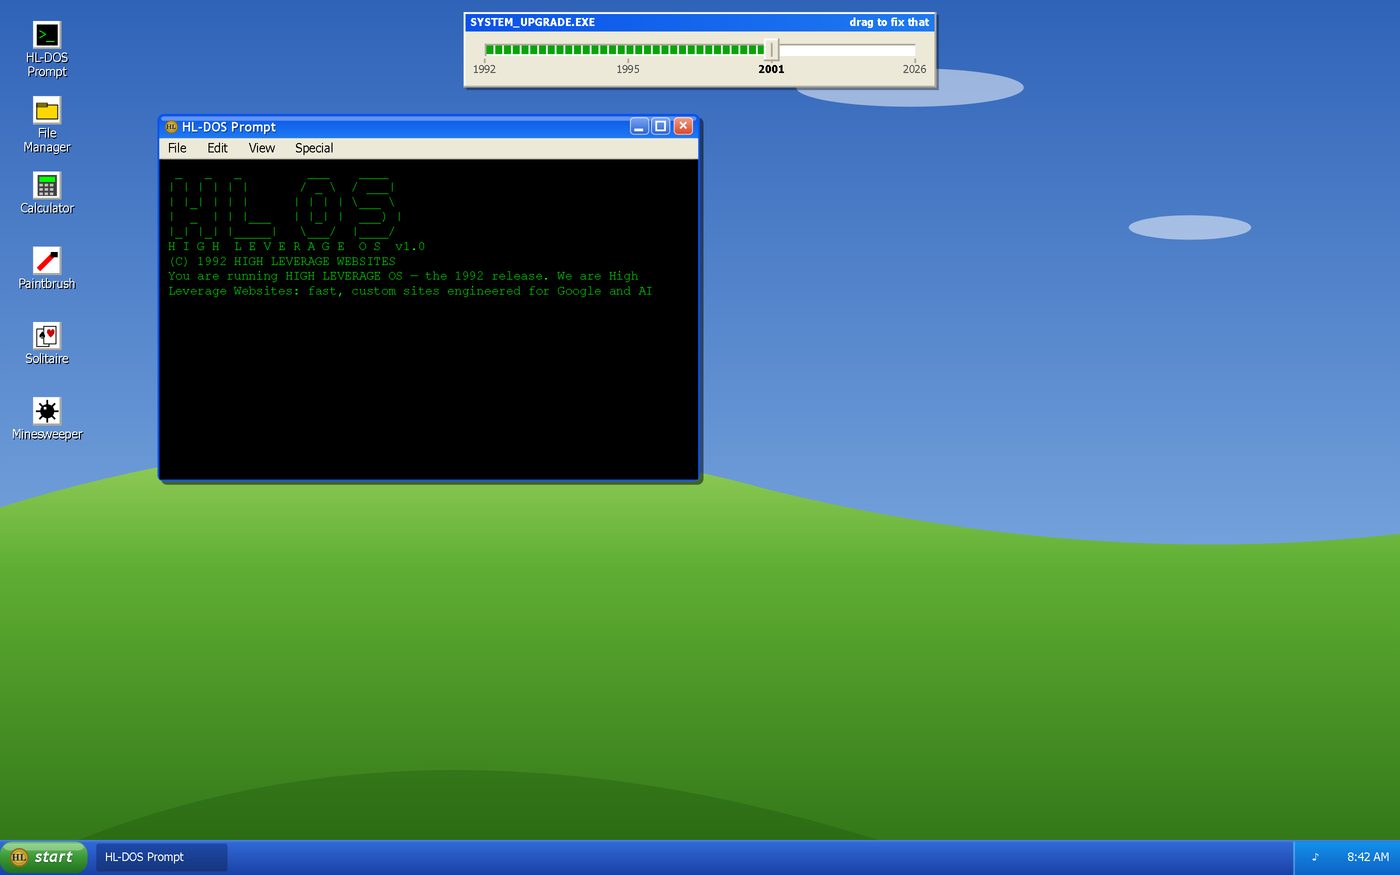Open the Solitaire desktop icon
The image size is (1400, 875).
(x=47, y=344)
